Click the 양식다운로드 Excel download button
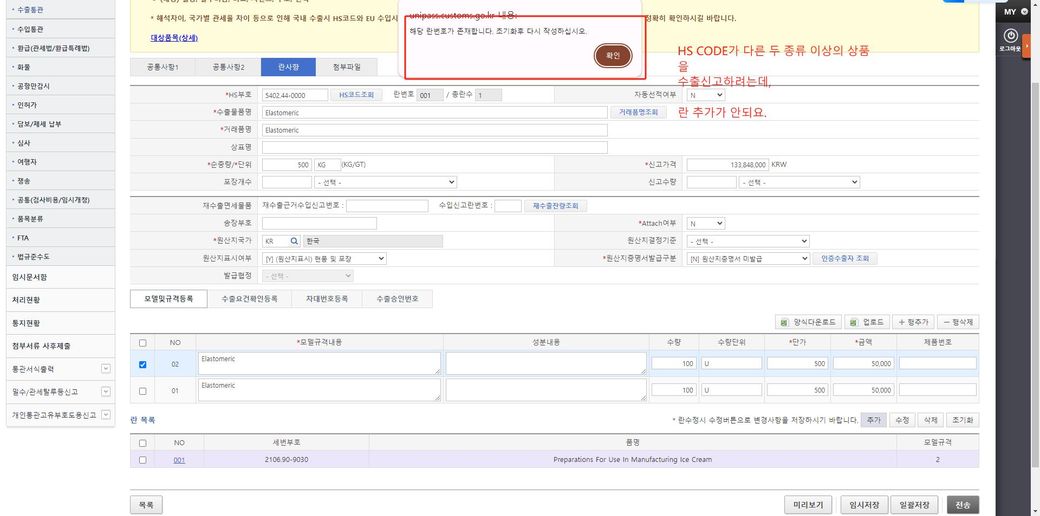Screen dimensions: 1040x516 [808, 322]
